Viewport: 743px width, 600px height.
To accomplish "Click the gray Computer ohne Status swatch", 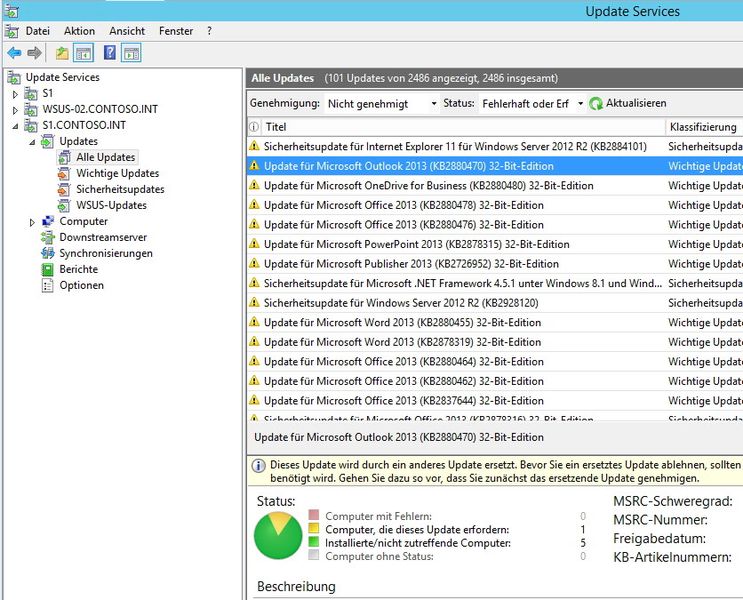I will [314, 555].
